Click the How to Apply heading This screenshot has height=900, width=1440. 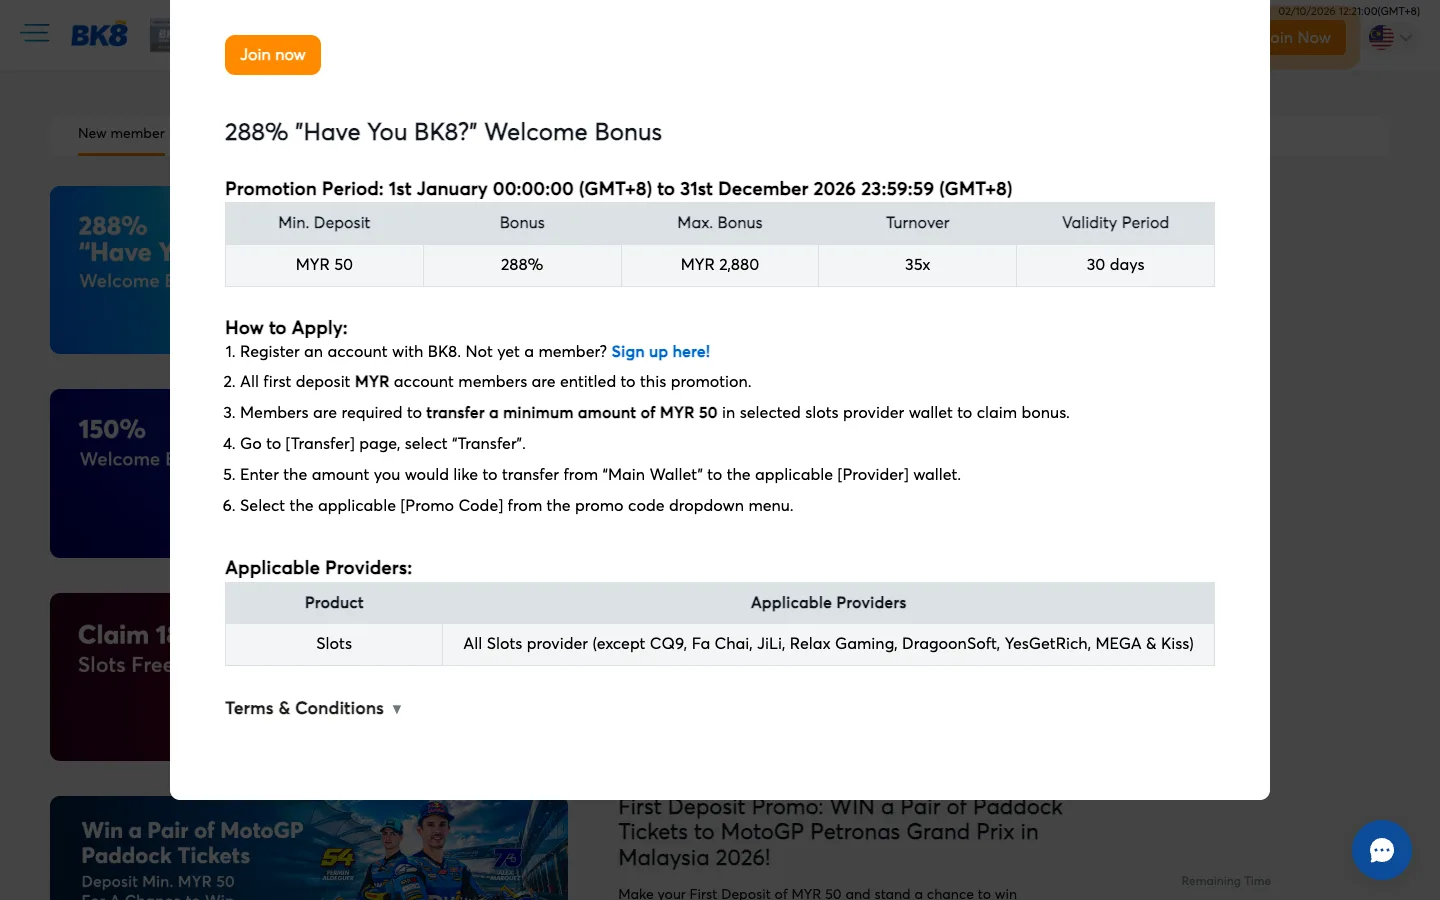pyautogui.click(x=286, y=328)
